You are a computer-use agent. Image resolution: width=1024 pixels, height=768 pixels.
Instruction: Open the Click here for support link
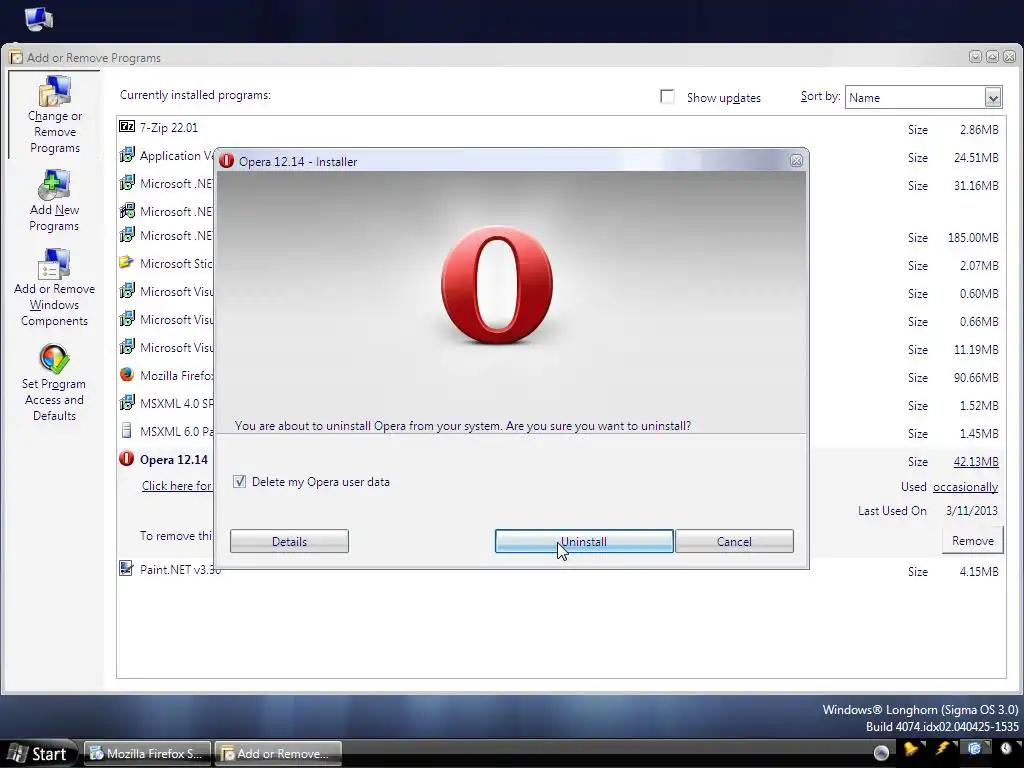(177, 486)
